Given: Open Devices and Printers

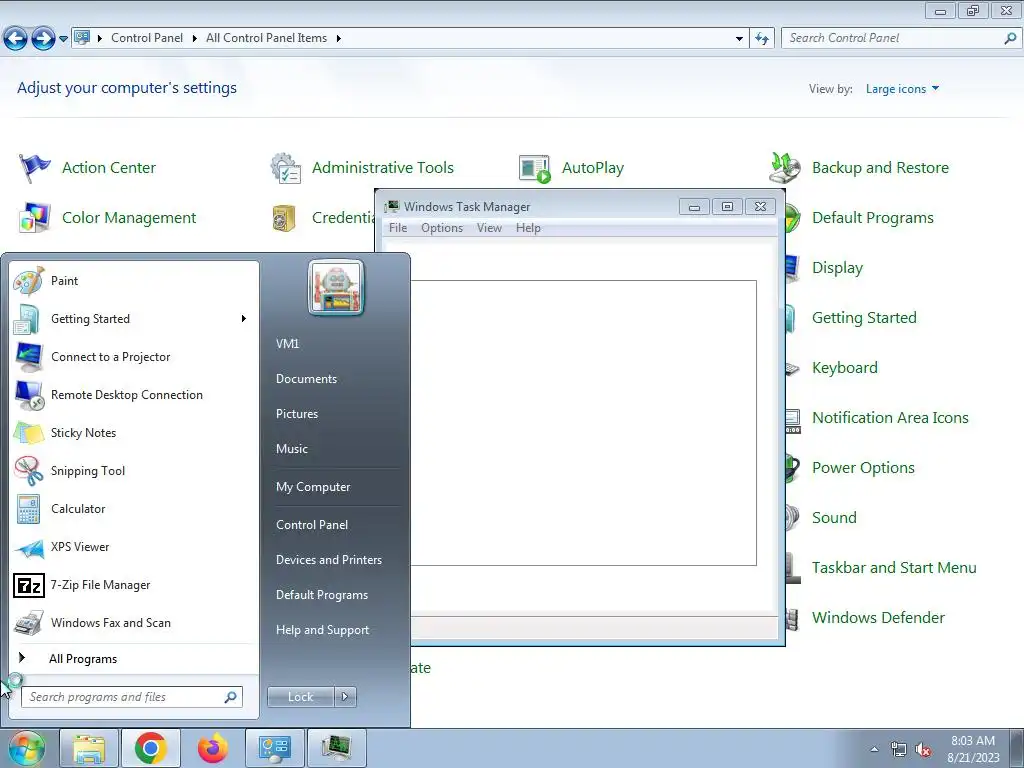Looking at the screenshot, I should coord(328,560).
